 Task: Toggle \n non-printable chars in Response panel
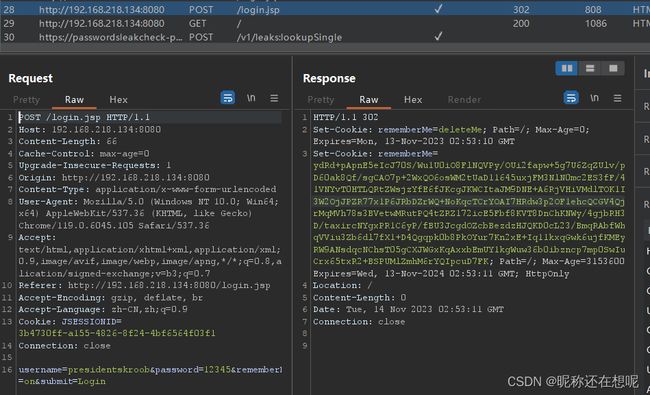(x=594, y=98)
